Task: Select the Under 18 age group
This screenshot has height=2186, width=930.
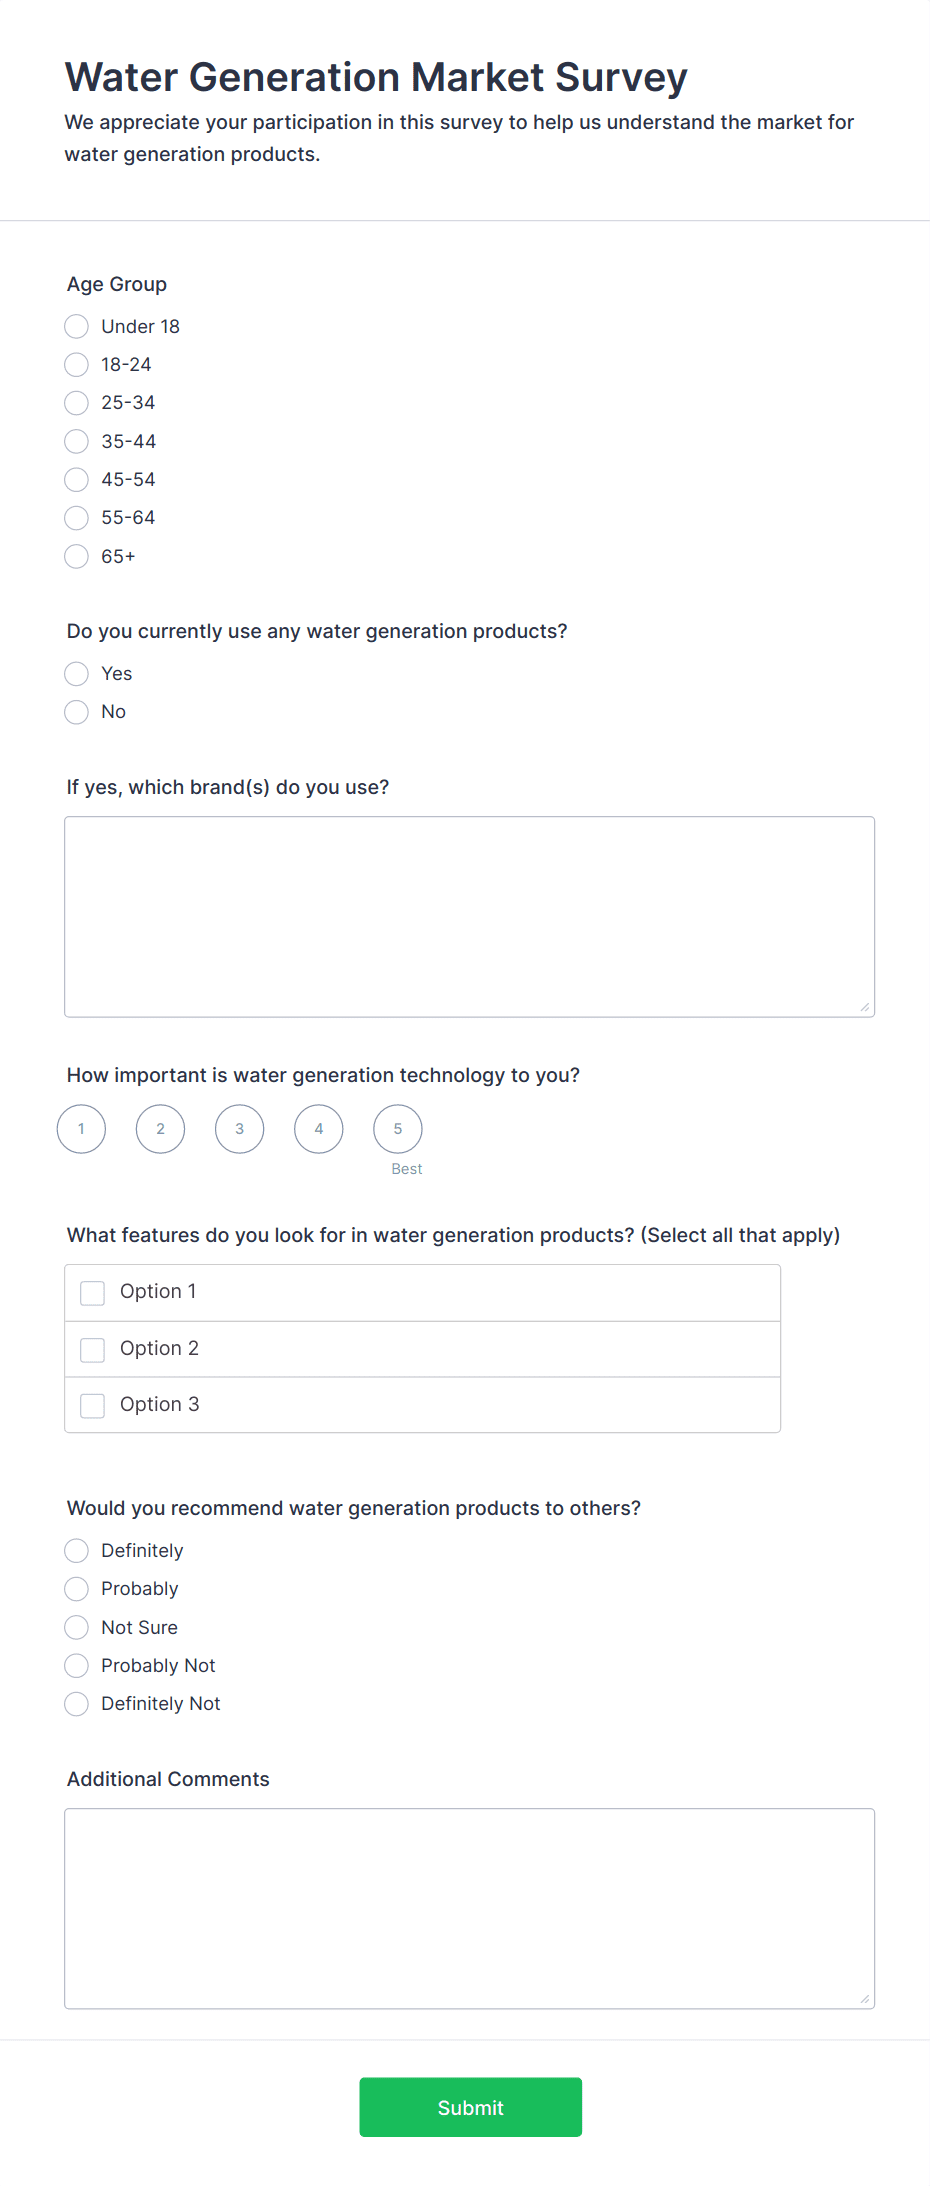Action: (x=77, y=327)
